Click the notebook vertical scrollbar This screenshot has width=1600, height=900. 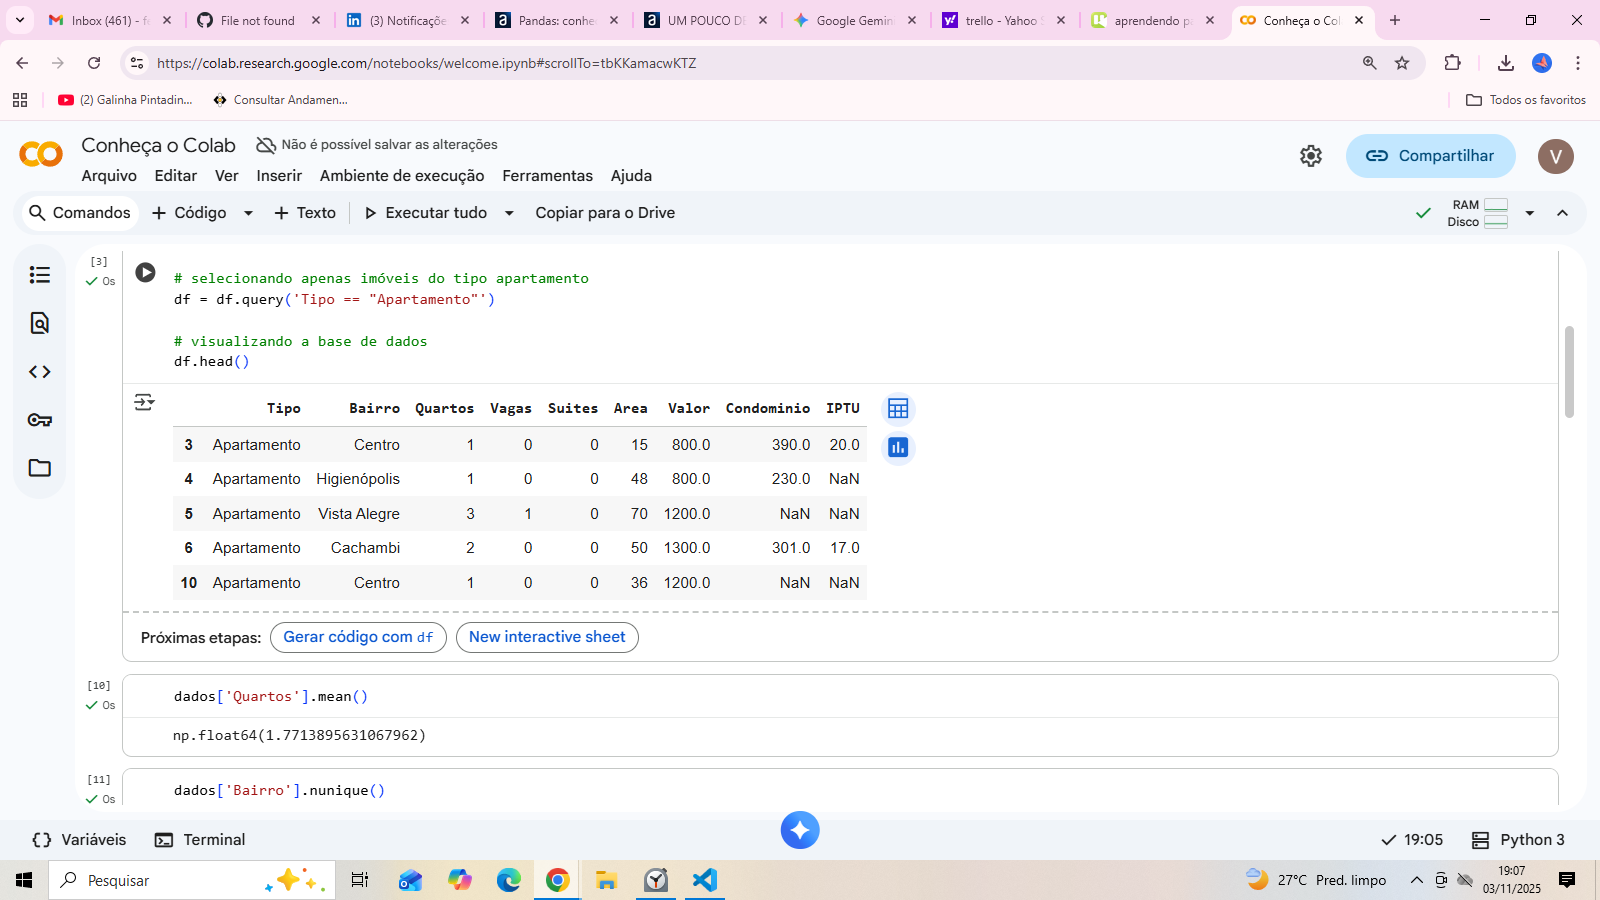point(1569,372)
